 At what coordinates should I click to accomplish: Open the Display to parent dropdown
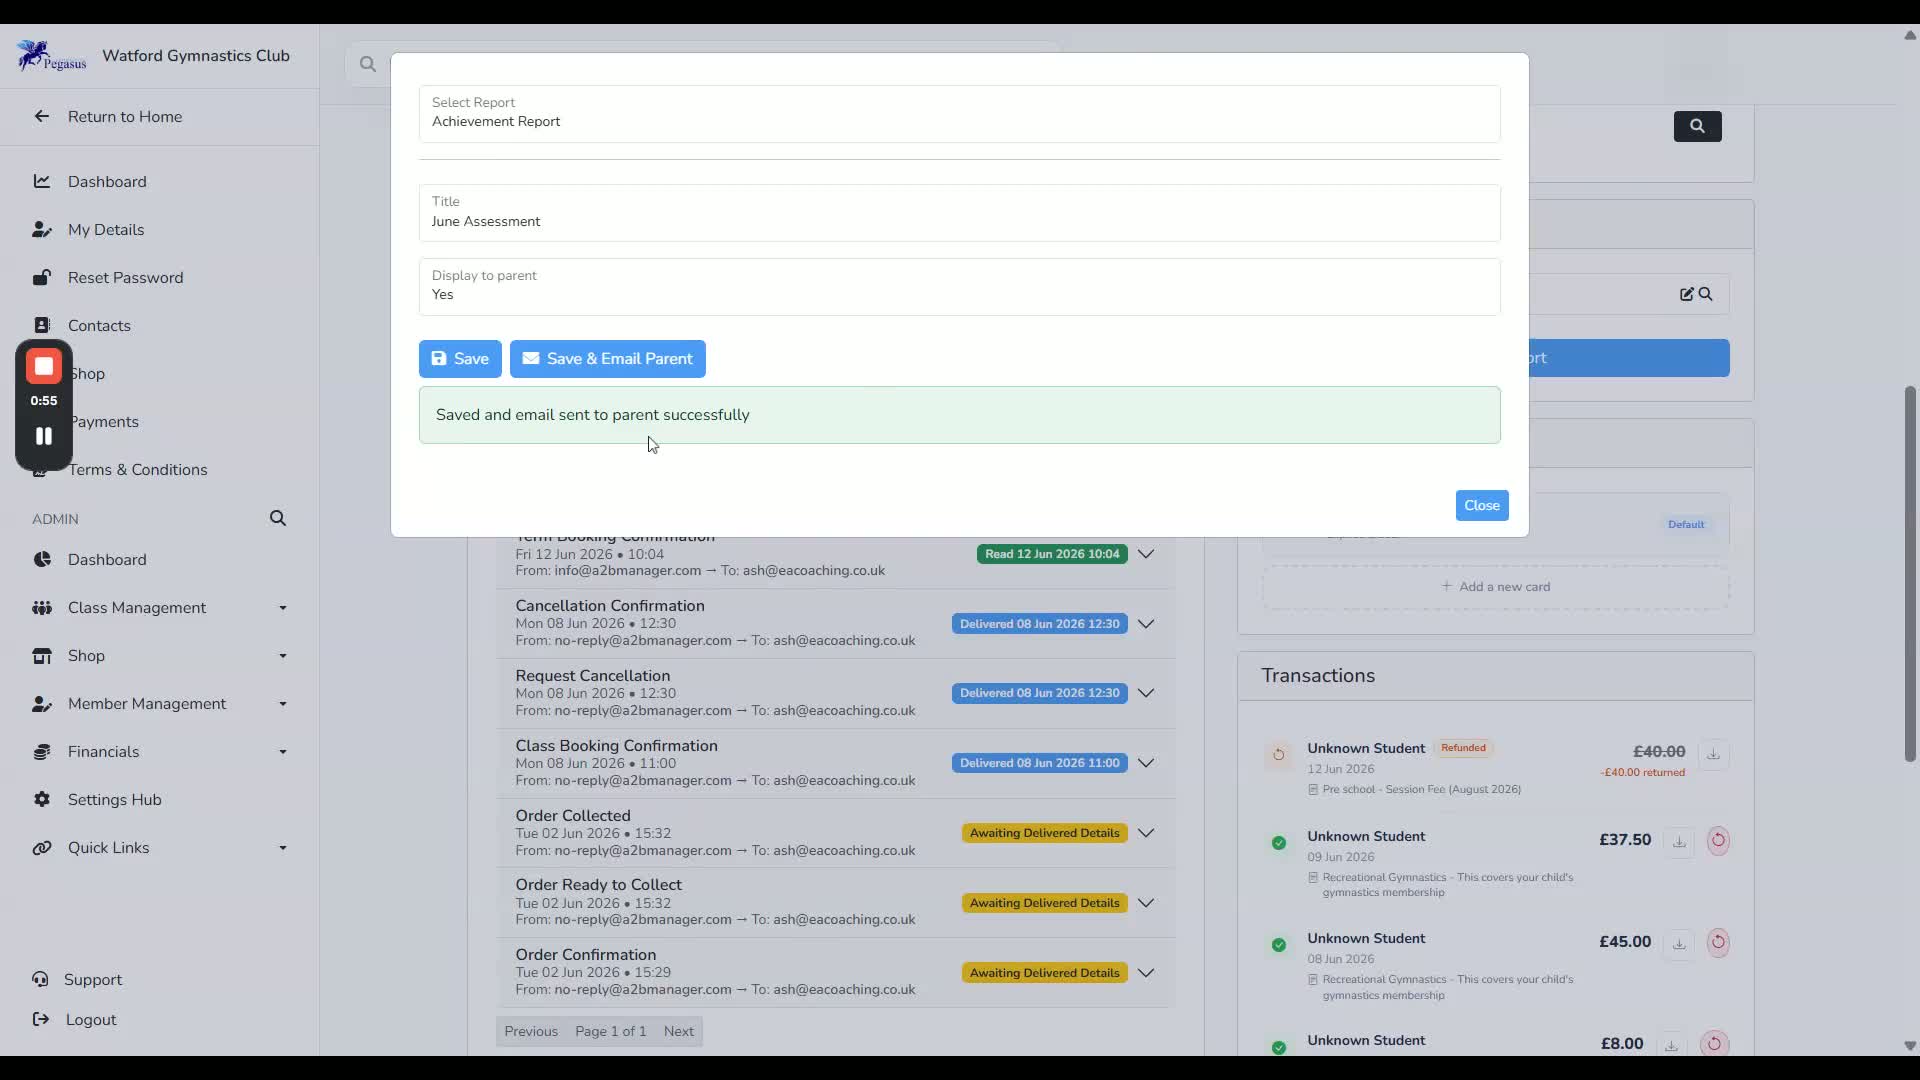[x=959, y=287]
